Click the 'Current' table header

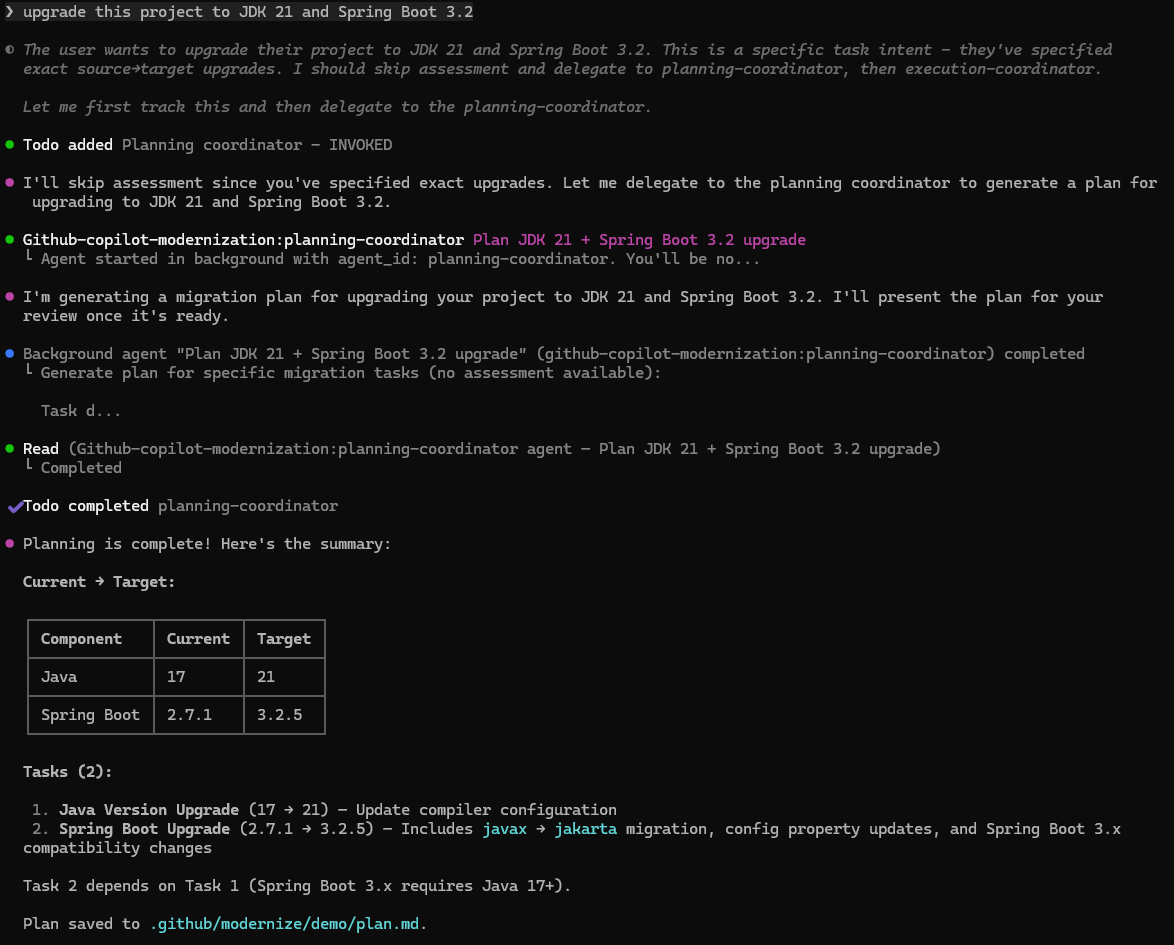coord(198,639)
